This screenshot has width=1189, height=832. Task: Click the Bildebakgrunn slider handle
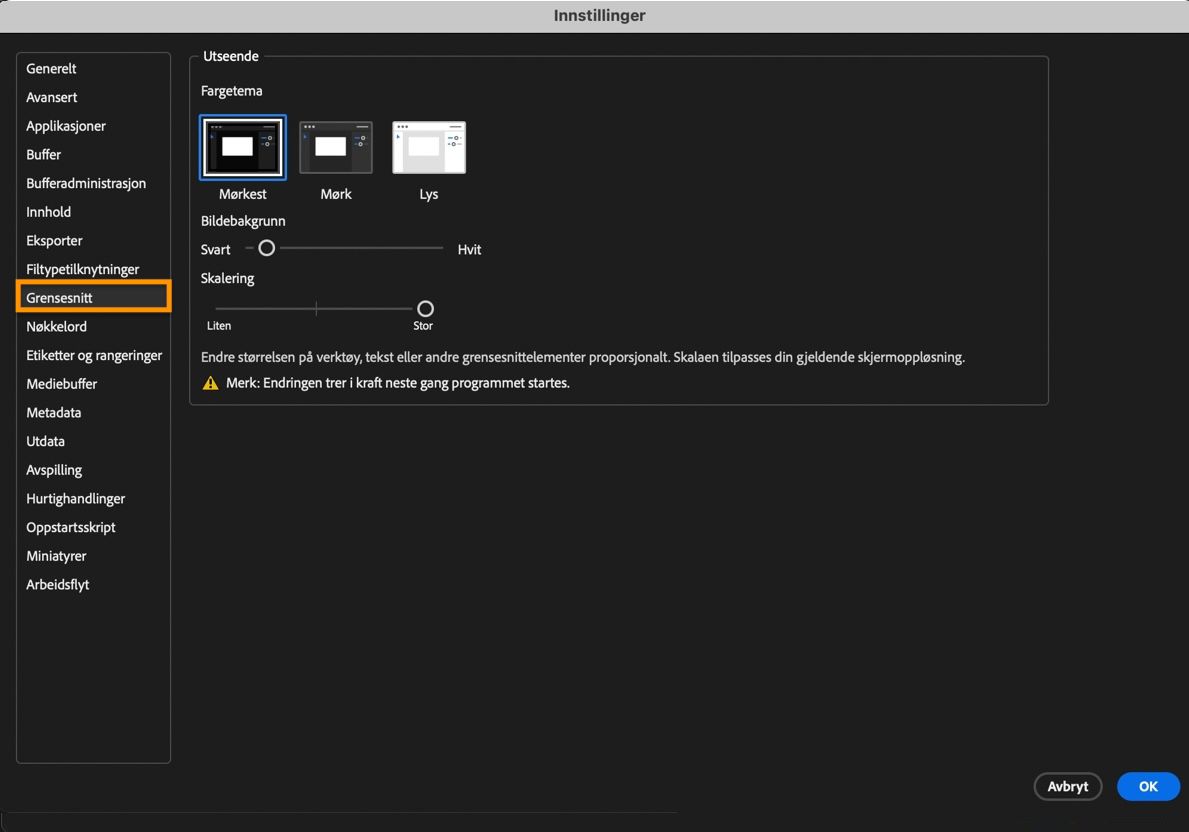click(266, 248)
